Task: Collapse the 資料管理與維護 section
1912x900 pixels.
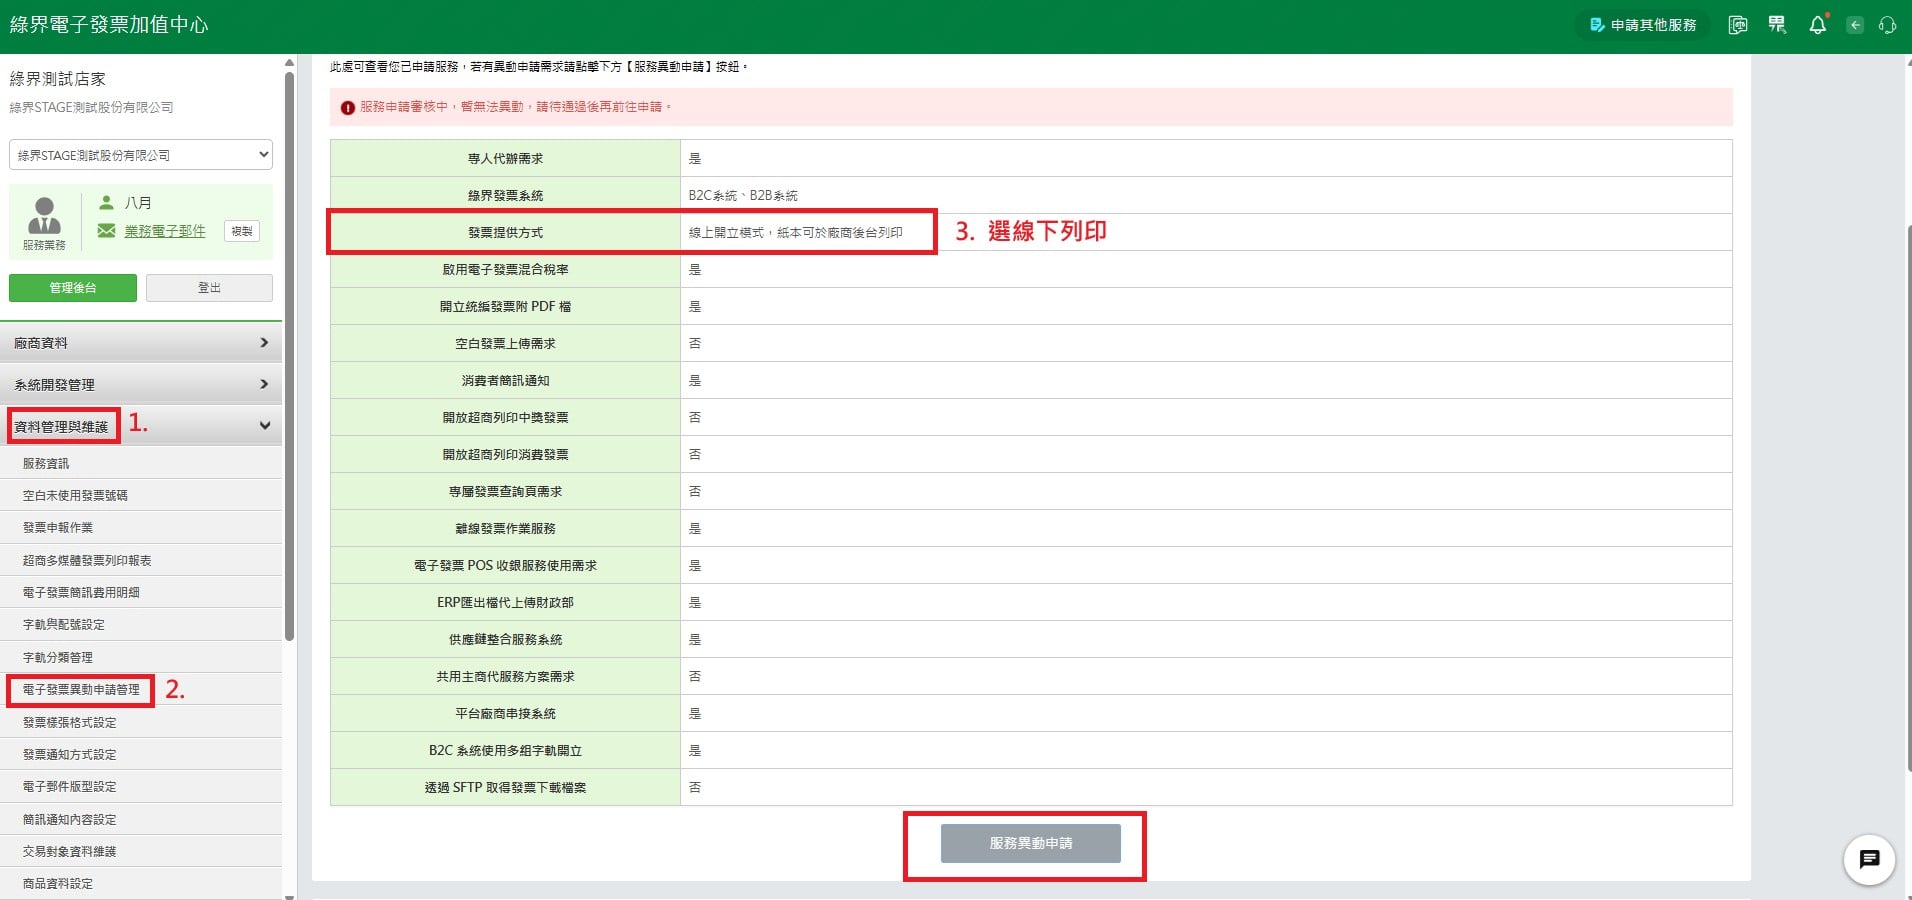Action: tap(141, 426)
